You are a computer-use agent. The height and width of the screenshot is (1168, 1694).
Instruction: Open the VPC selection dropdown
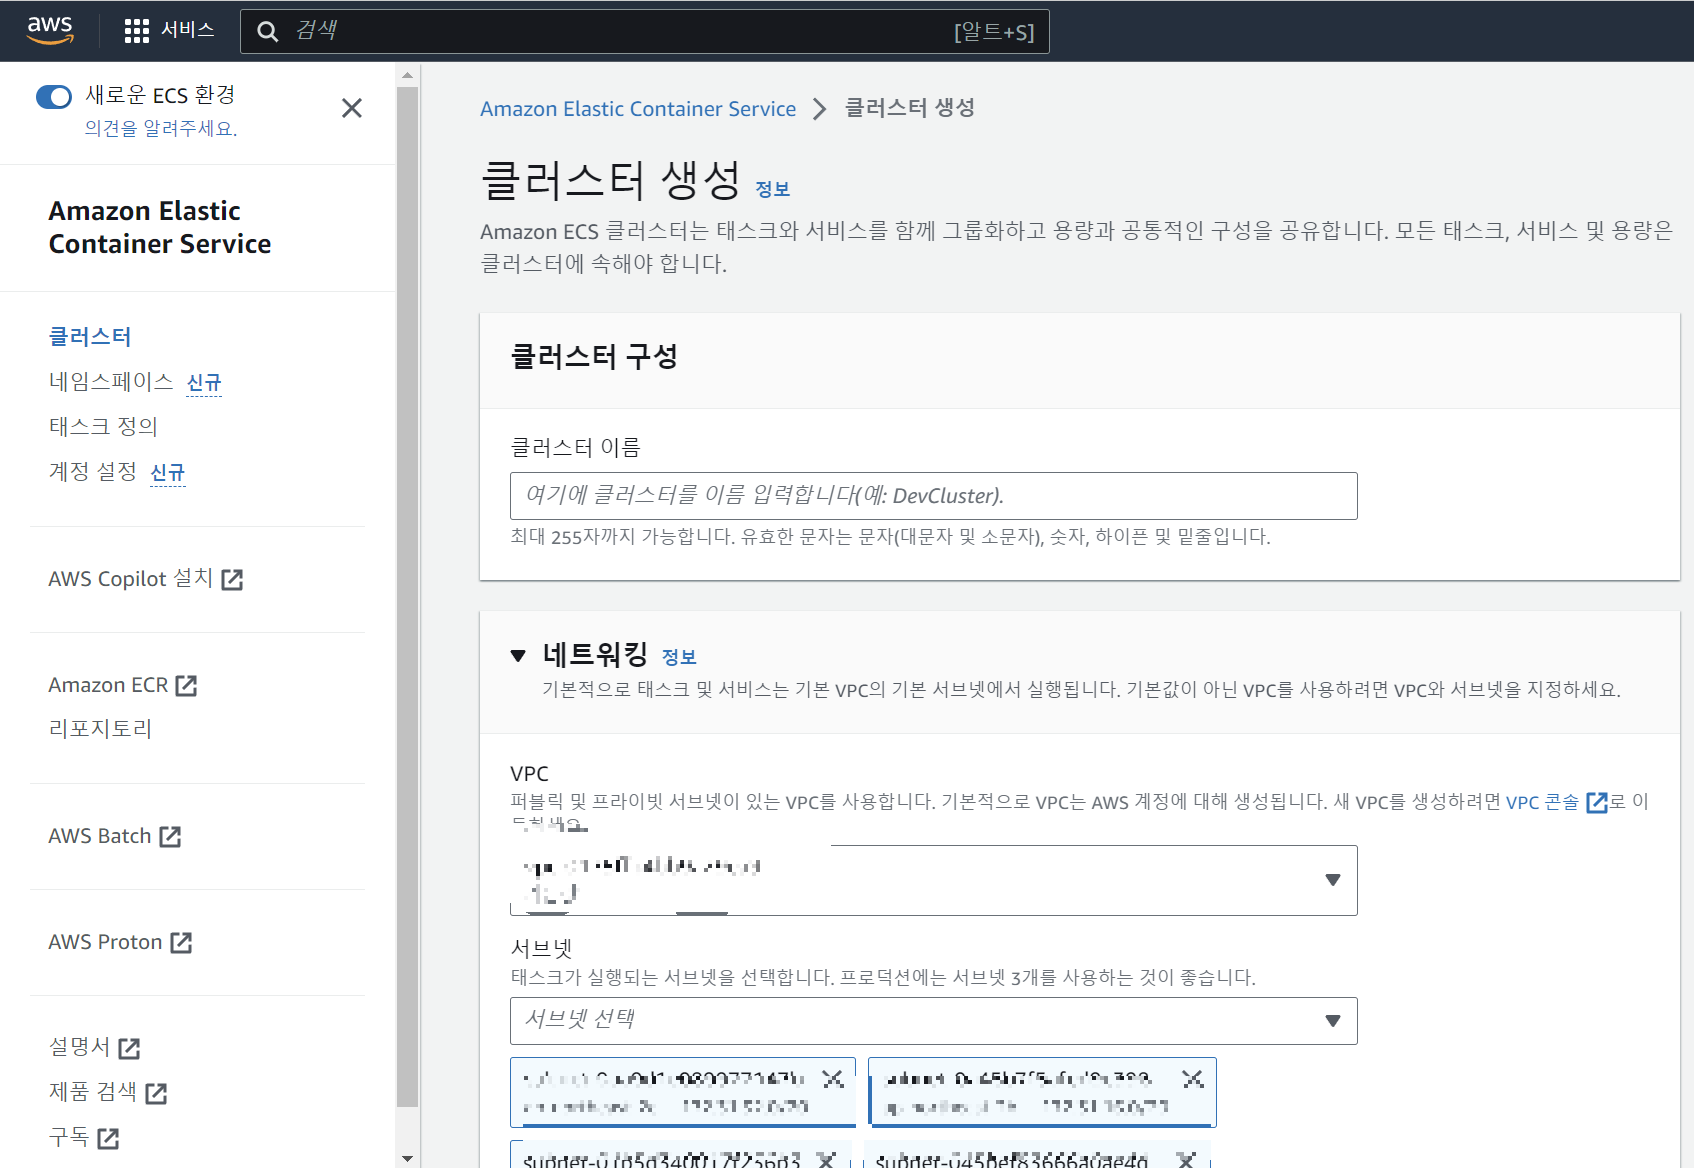(934, 880)
